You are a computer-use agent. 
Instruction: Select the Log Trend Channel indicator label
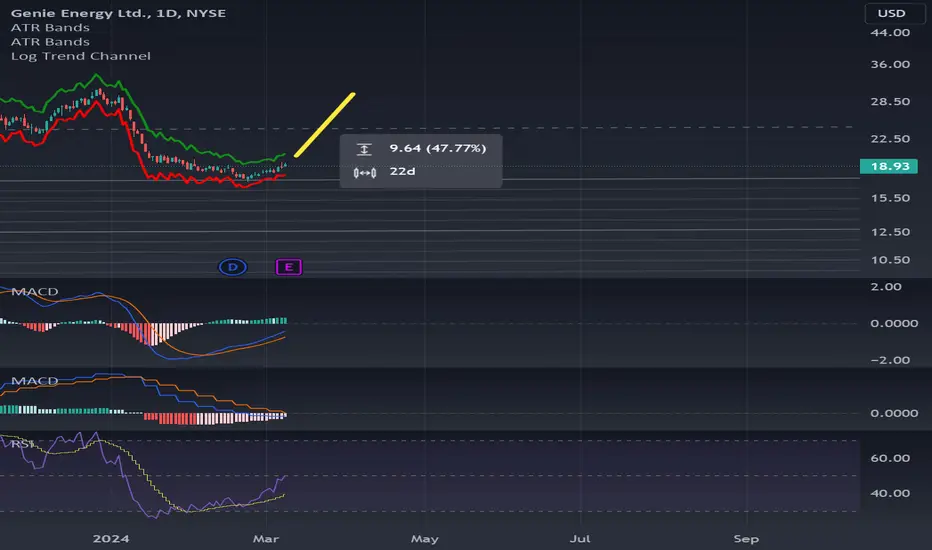pyautogui.click(x=81, y=56)
